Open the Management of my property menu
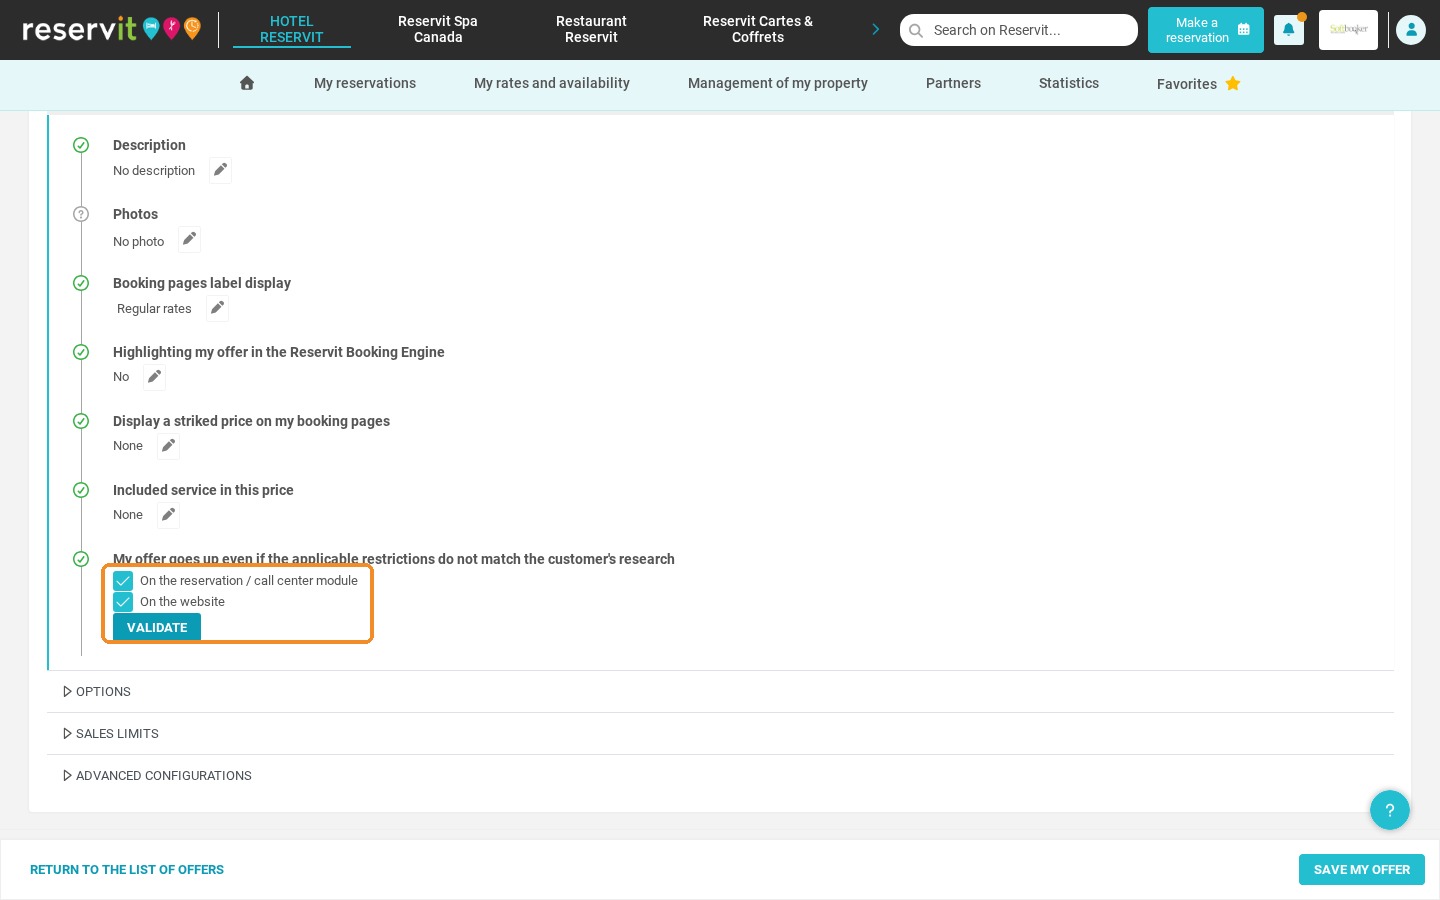 coord(778,83)
